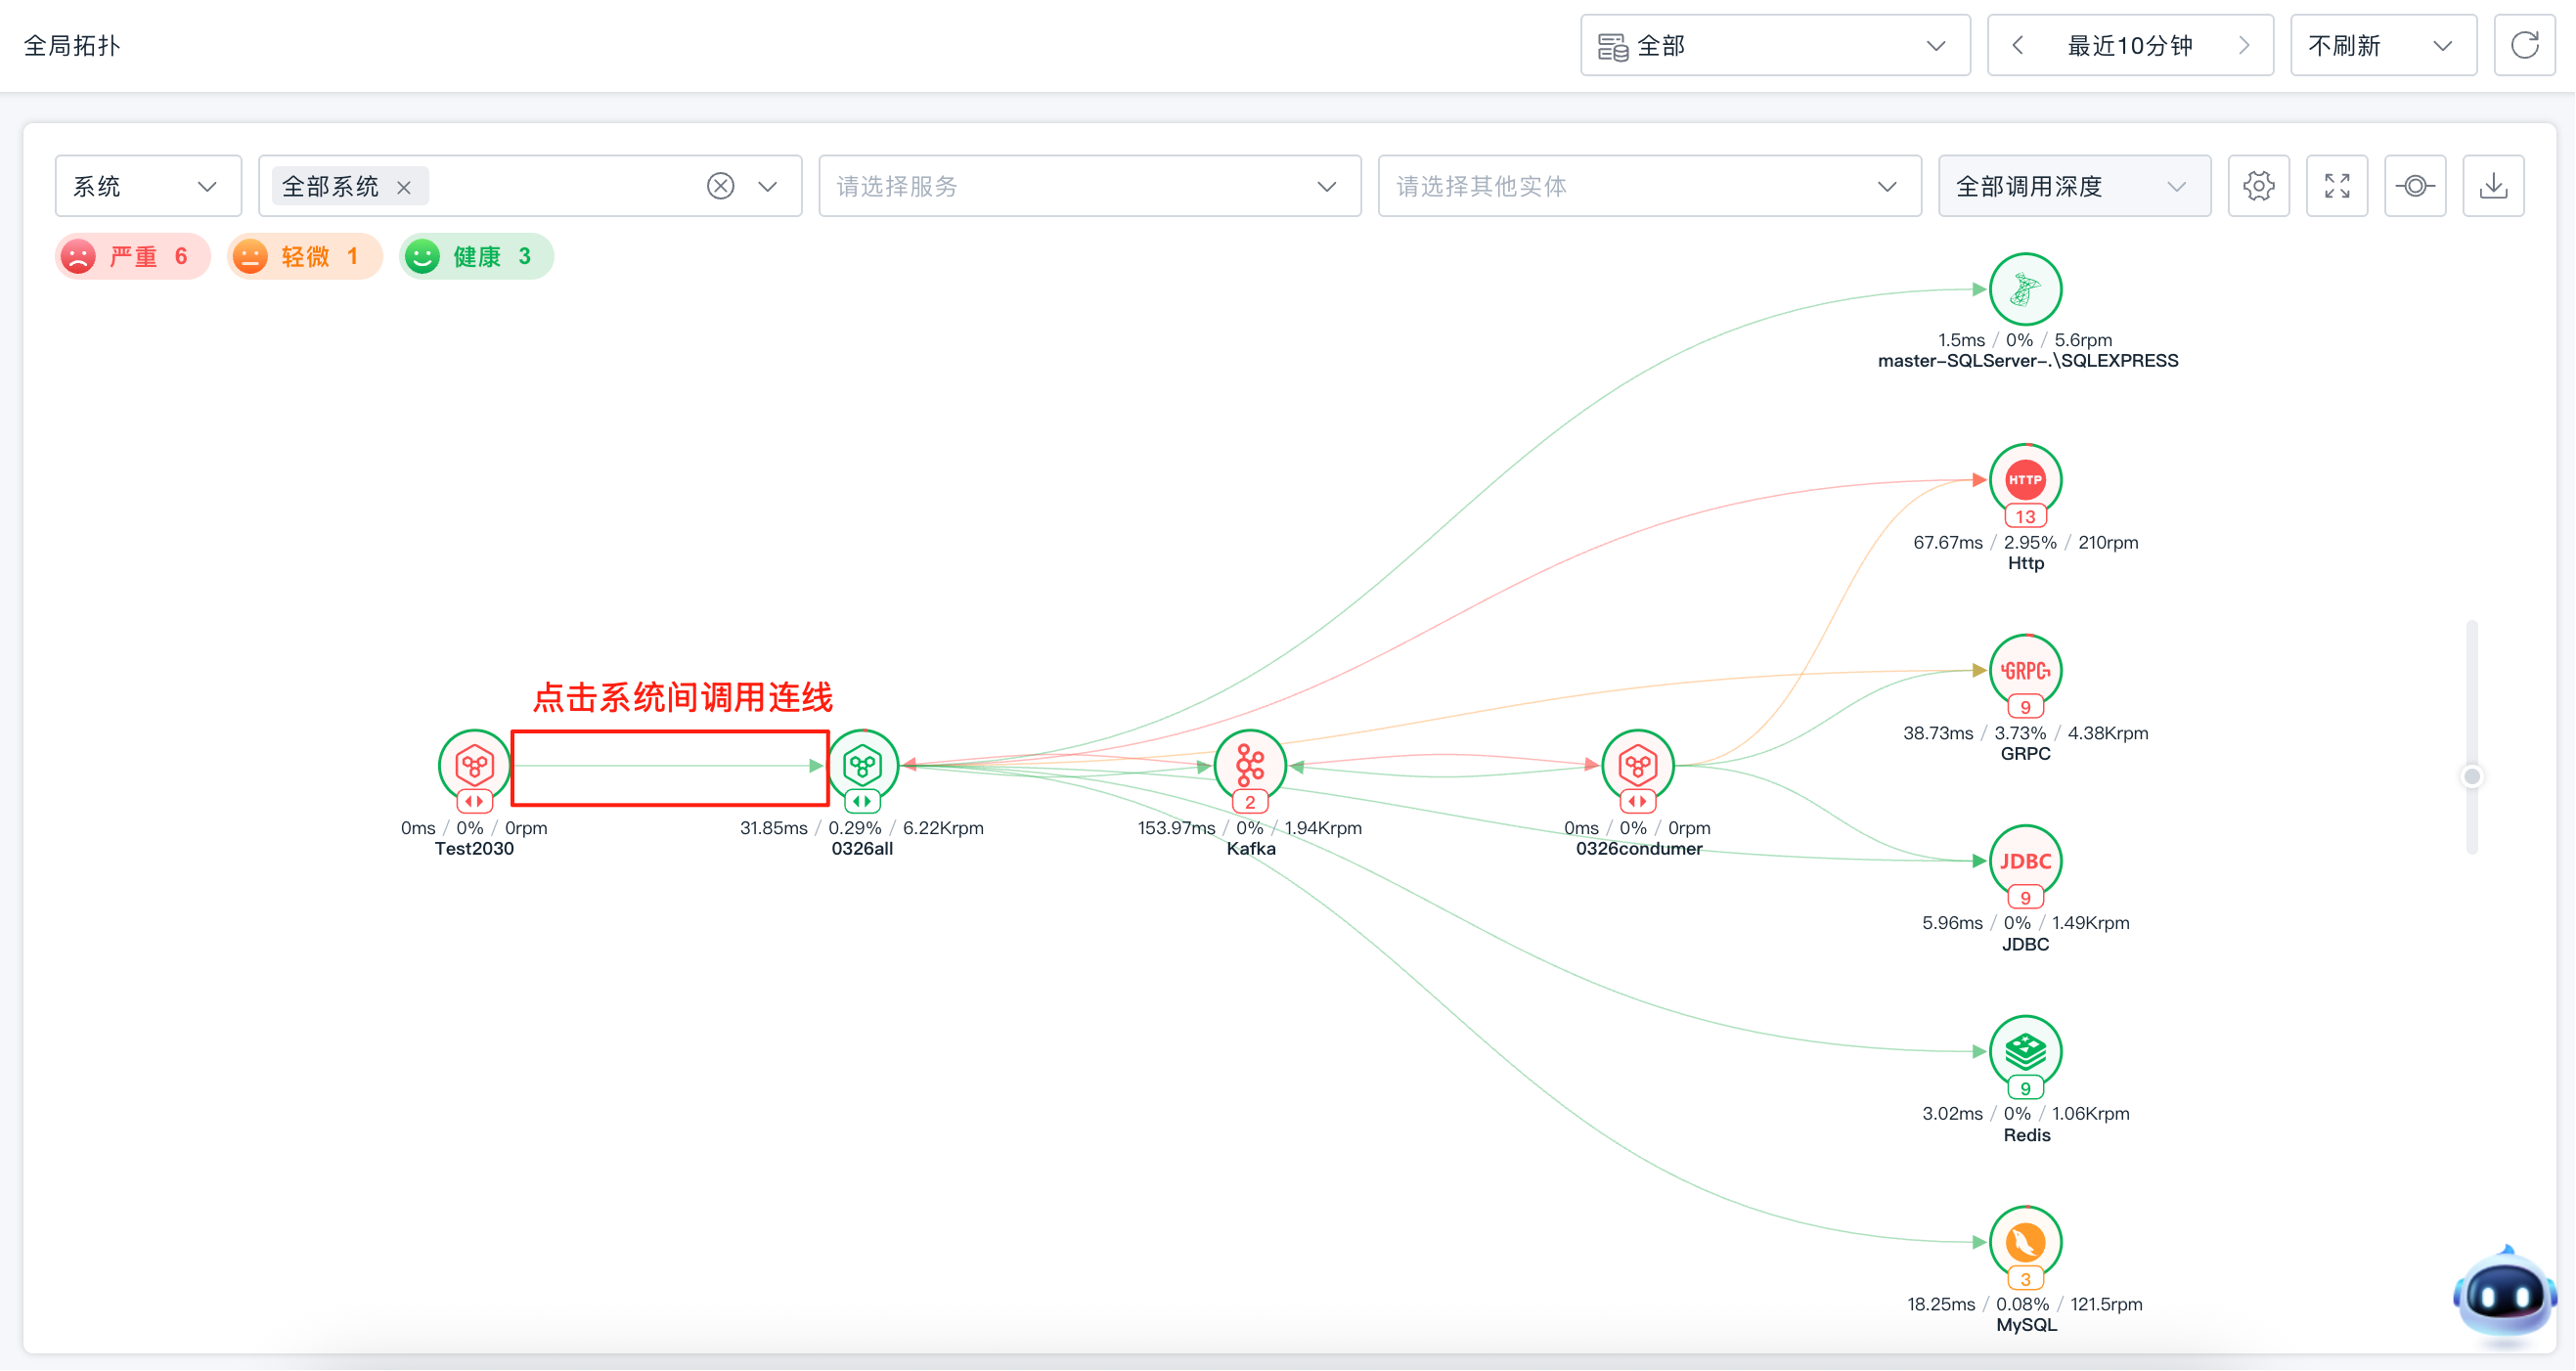Click the Http node alert badge 13

click(2025, 517)
